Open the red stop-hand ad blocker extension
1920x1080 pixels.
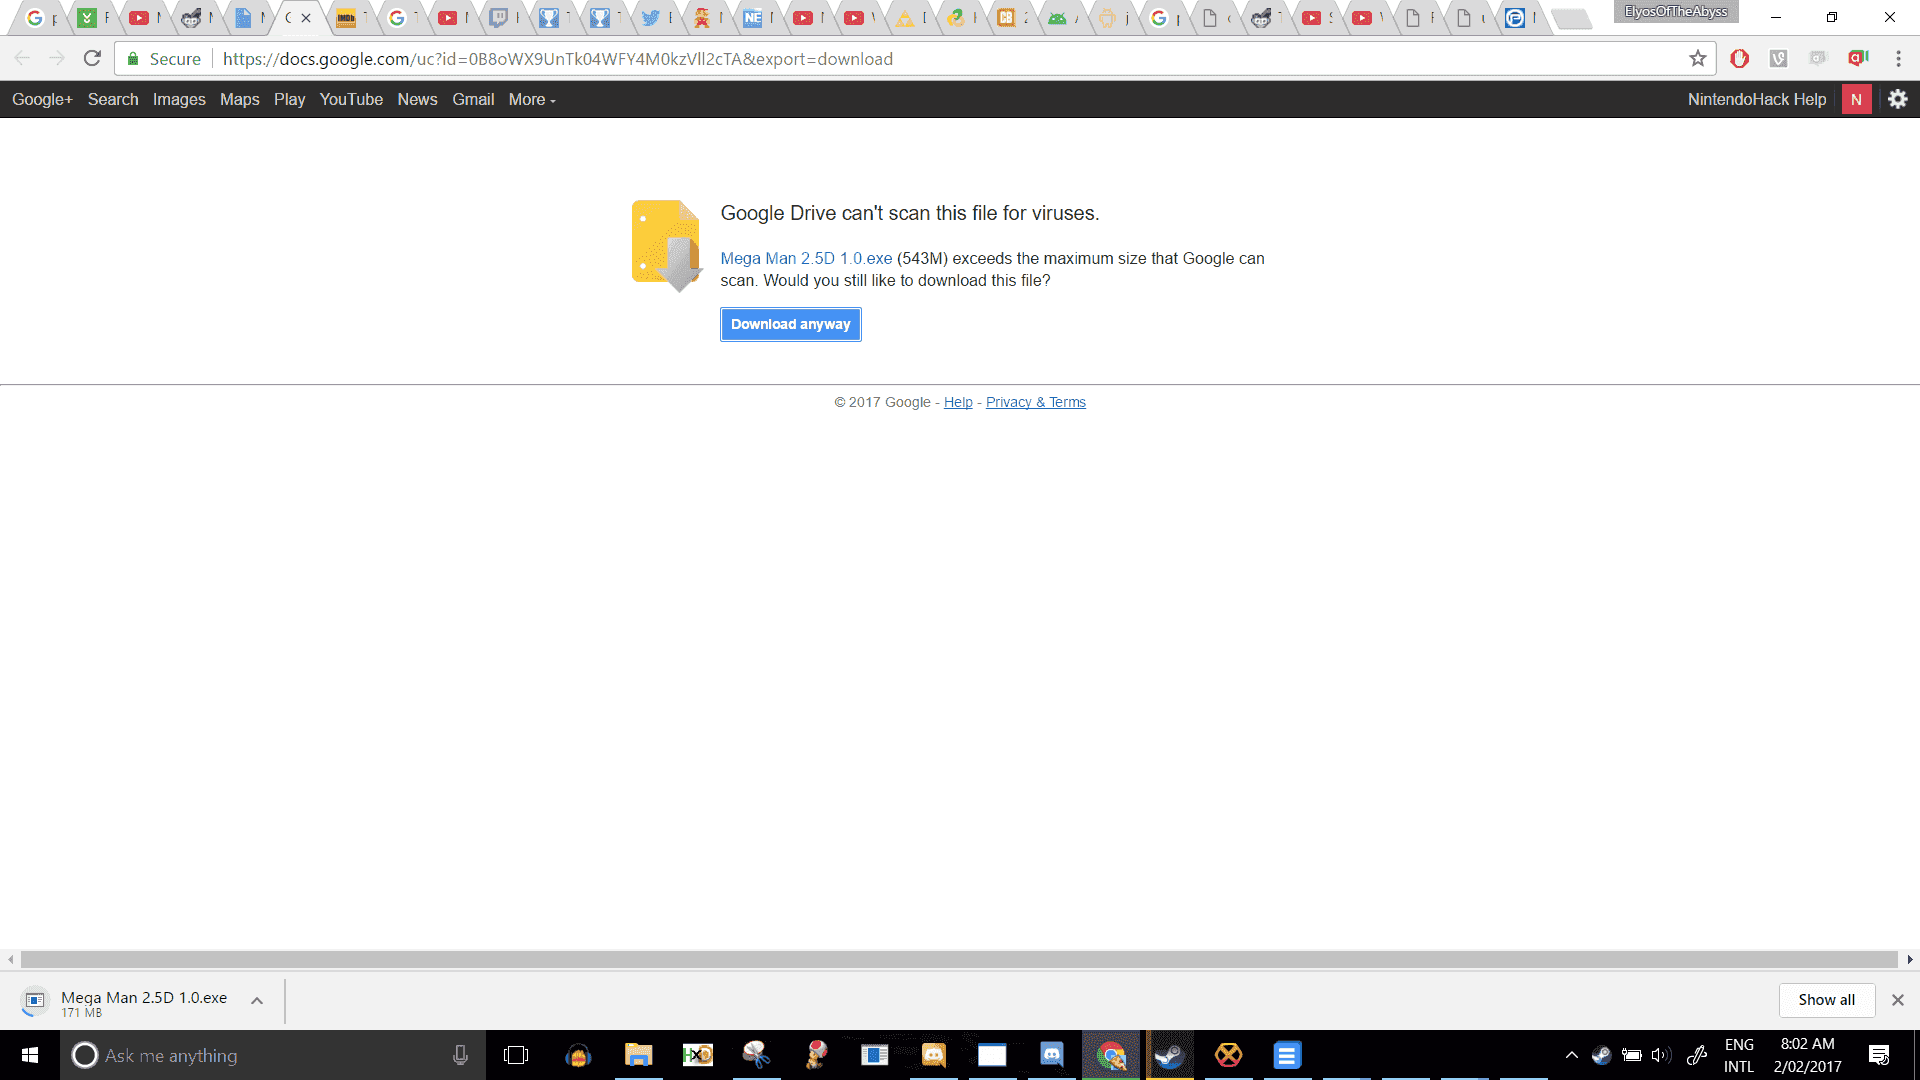pyautogui.click(x=1740, y=59)
